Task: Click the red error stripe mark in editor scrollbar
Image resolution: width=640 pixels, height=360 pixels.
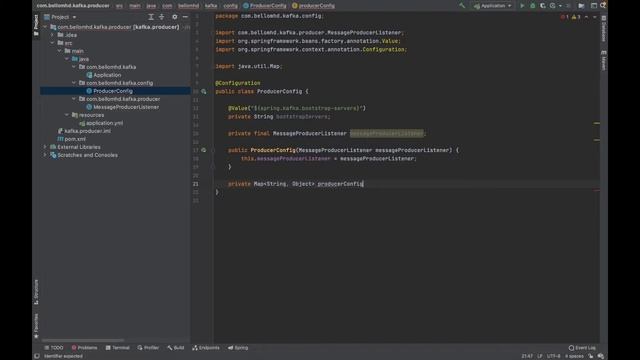Action: coord(597,190)
